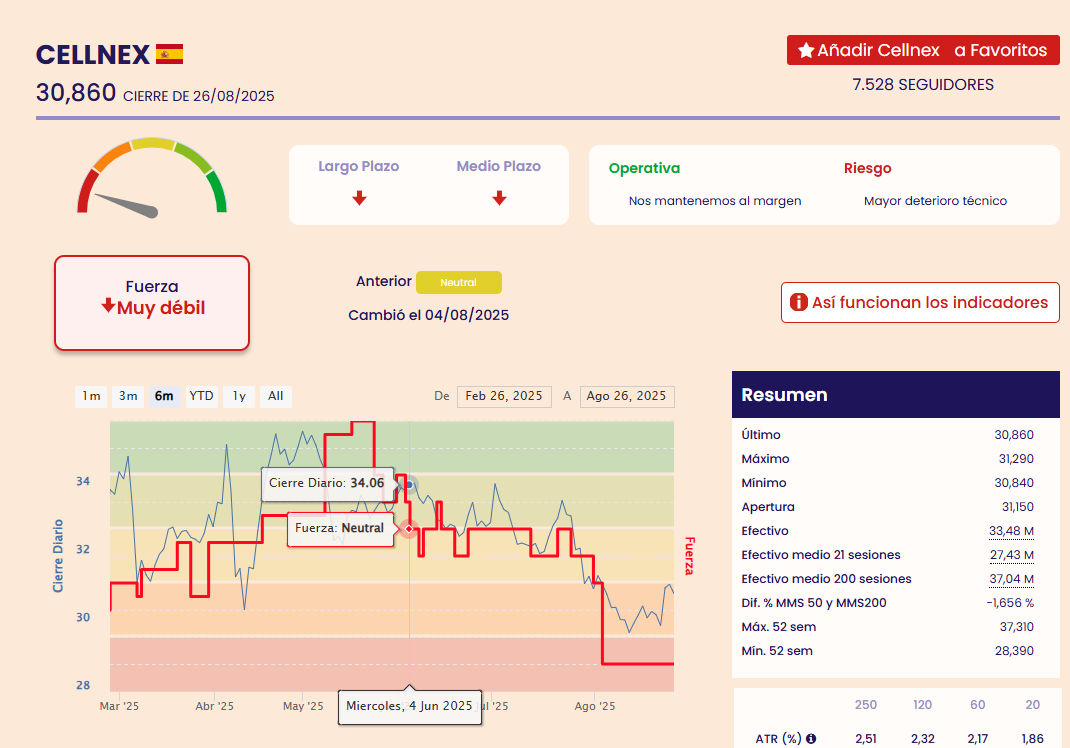Click the 250 column header in ATR table

(866, 705)
